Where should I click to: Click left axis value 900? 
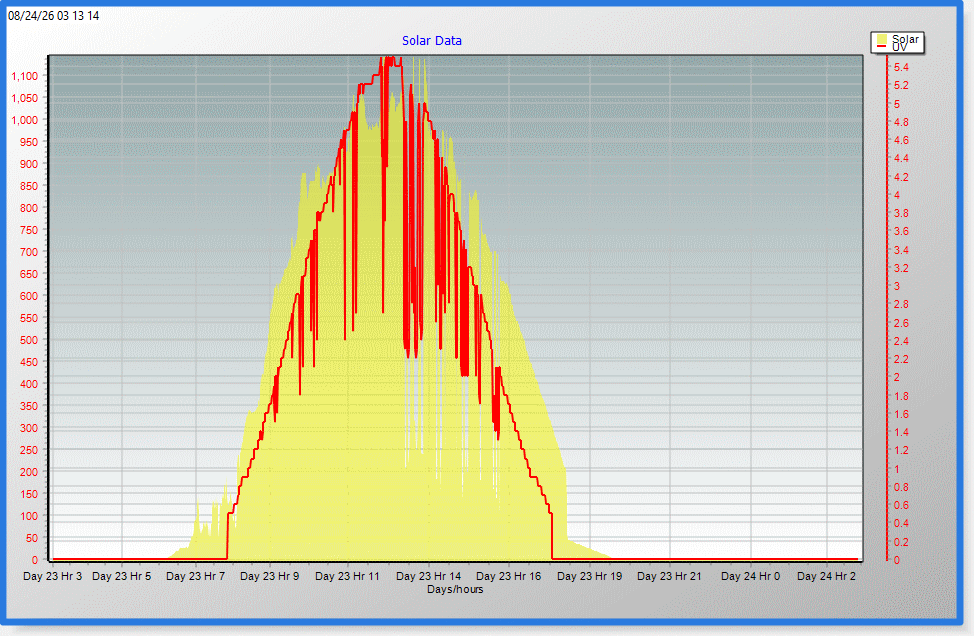[x=29, y=165]
